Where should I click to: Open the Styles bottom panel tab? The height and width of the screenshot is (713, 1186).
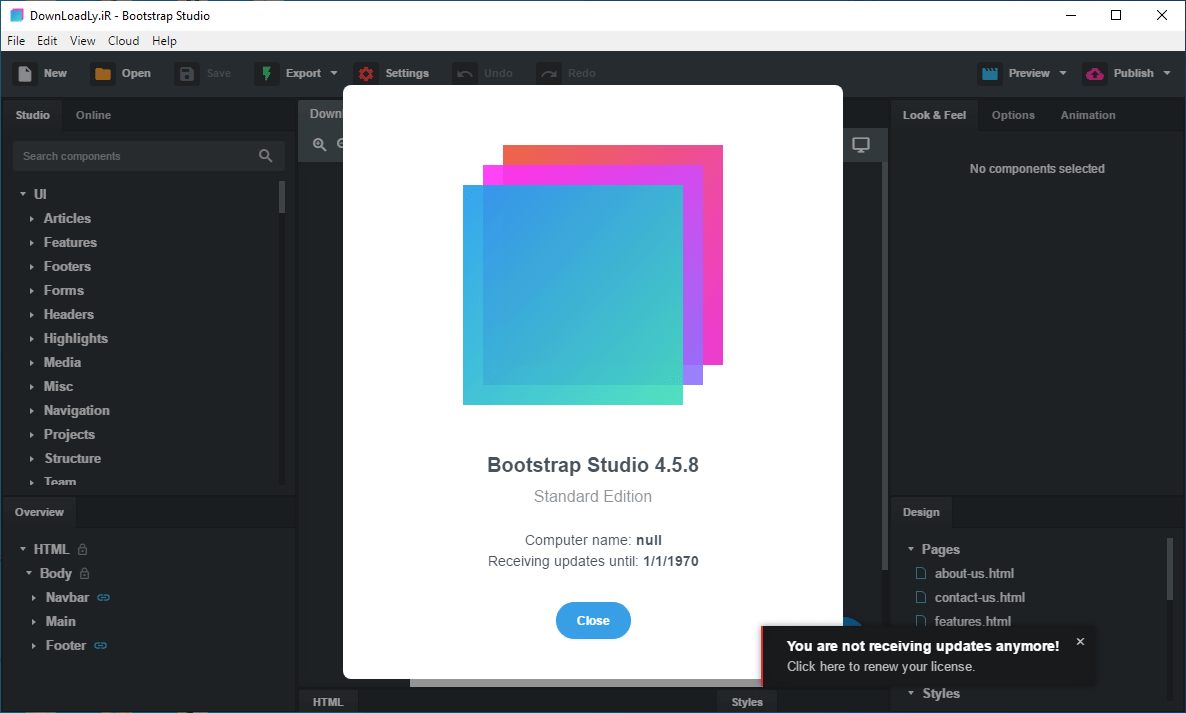747,702
